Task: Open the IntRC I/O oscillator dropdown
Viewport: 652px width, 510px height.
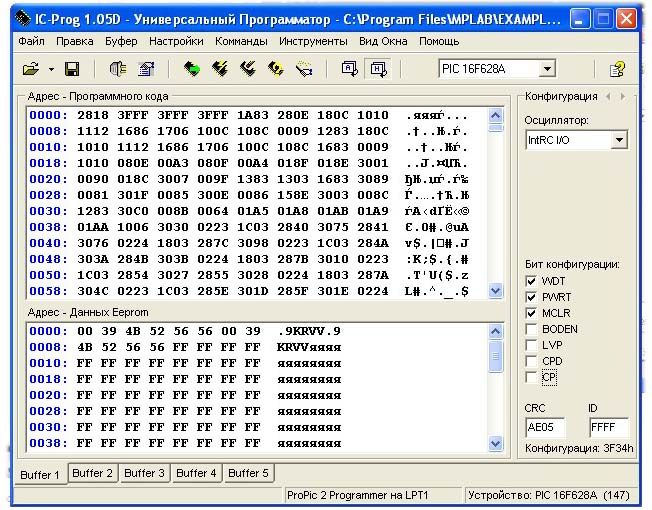Action: pyautogui.click(x=619, y=140)
